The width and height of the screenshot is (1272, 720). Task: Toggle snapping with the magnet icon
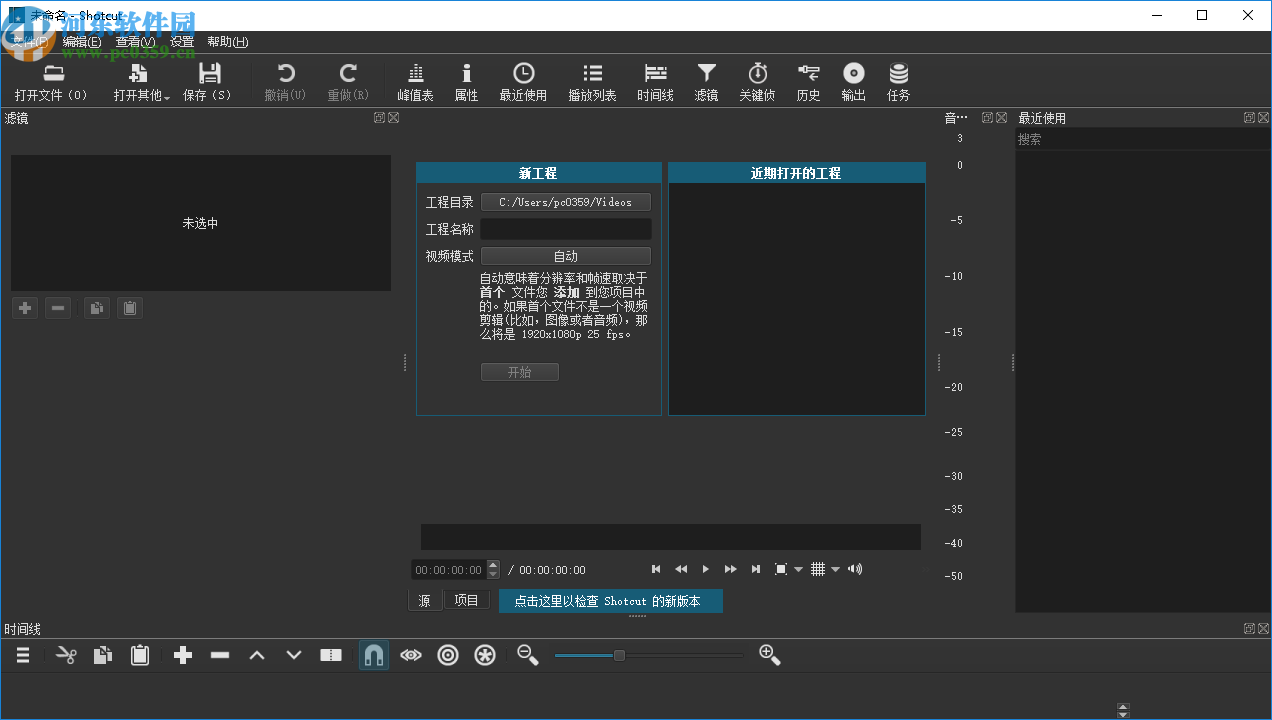[x=373, y=655]
